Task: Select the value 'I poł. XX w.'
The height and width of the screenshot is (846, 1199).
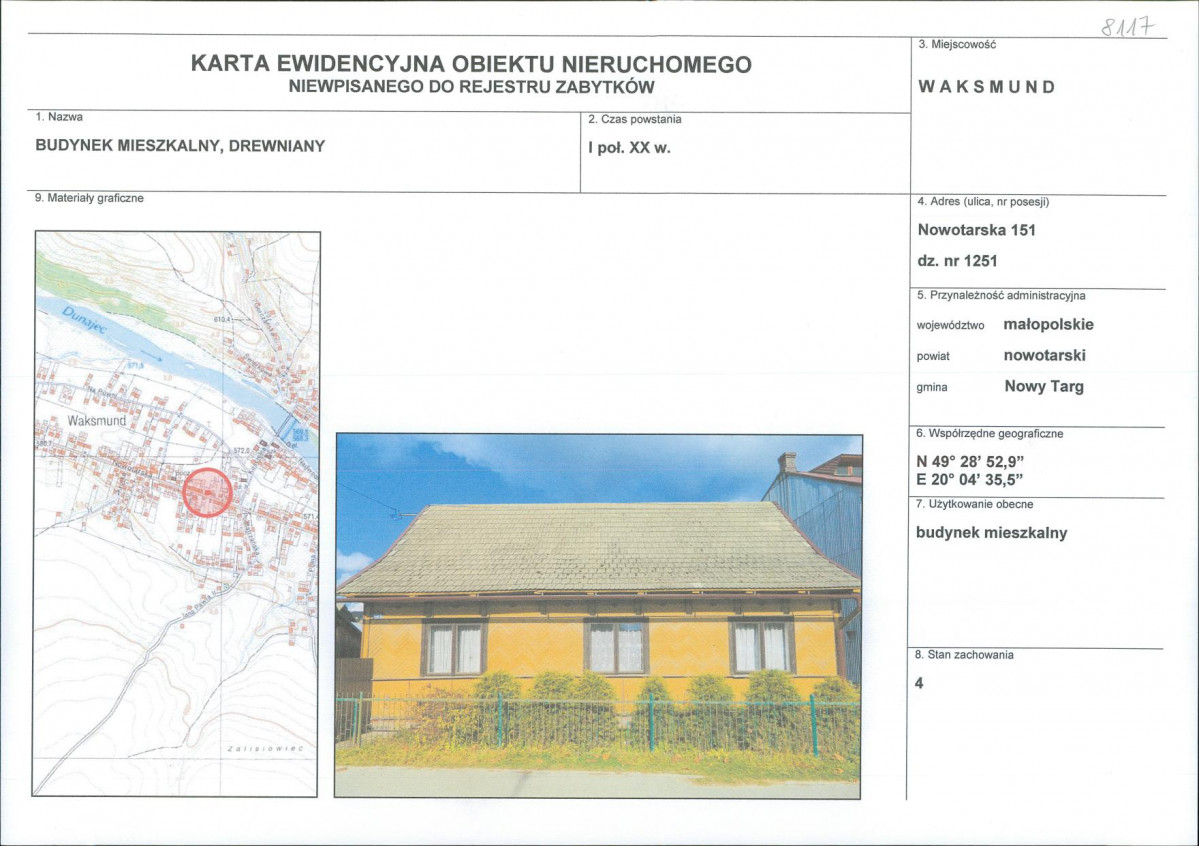Action: [629, 148]
